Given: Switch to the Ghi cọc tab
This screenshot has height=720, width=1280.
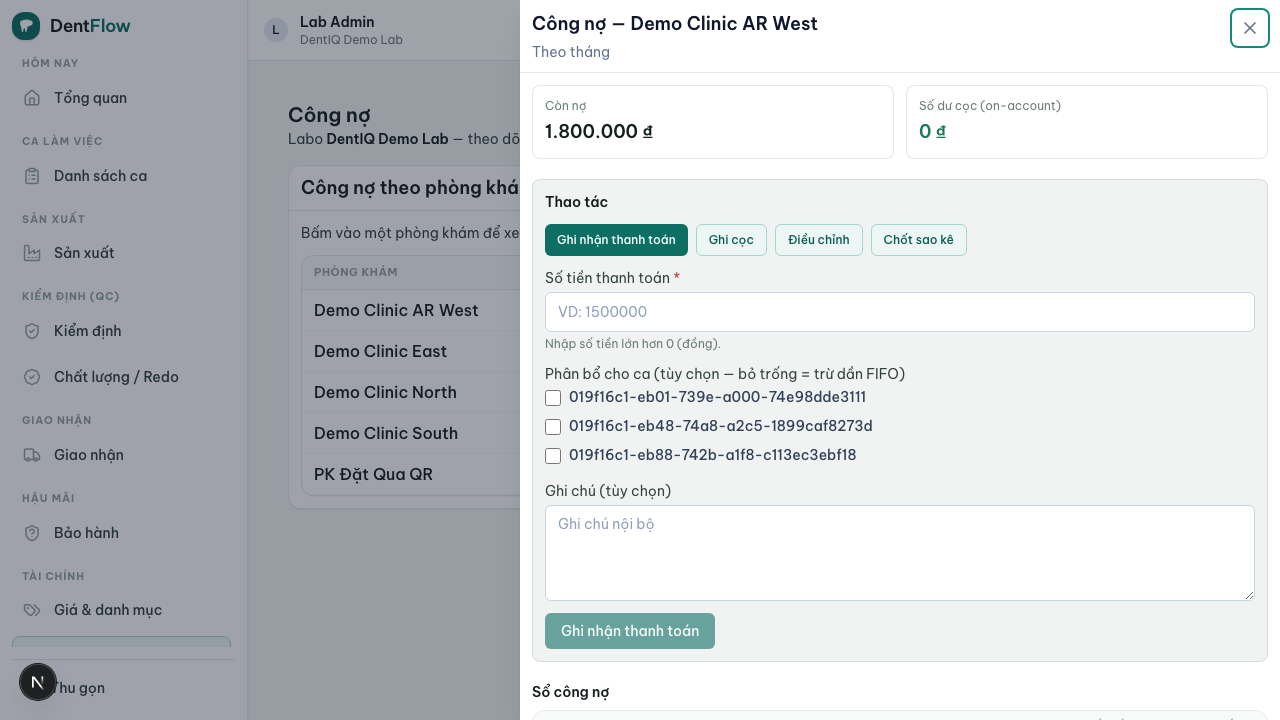Looking at the screenshot, I should 731,240.
